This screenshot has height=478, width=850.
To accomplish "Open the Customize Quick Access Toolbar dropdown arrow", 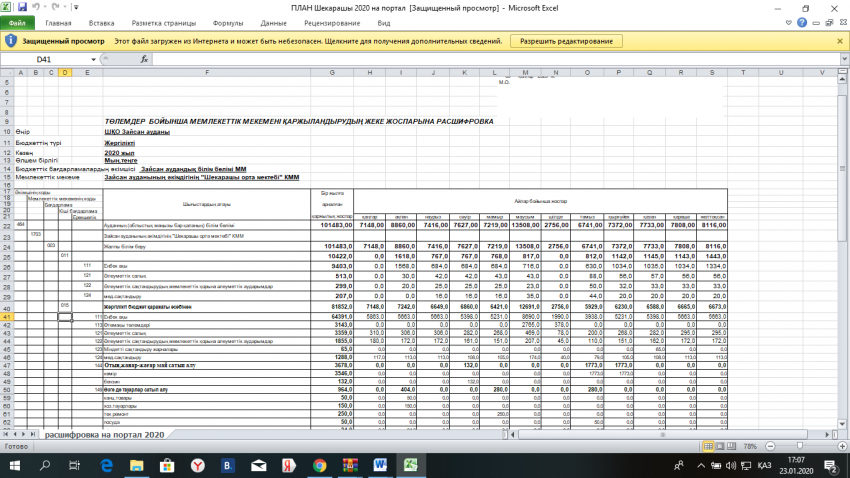I will coord(76,8).
